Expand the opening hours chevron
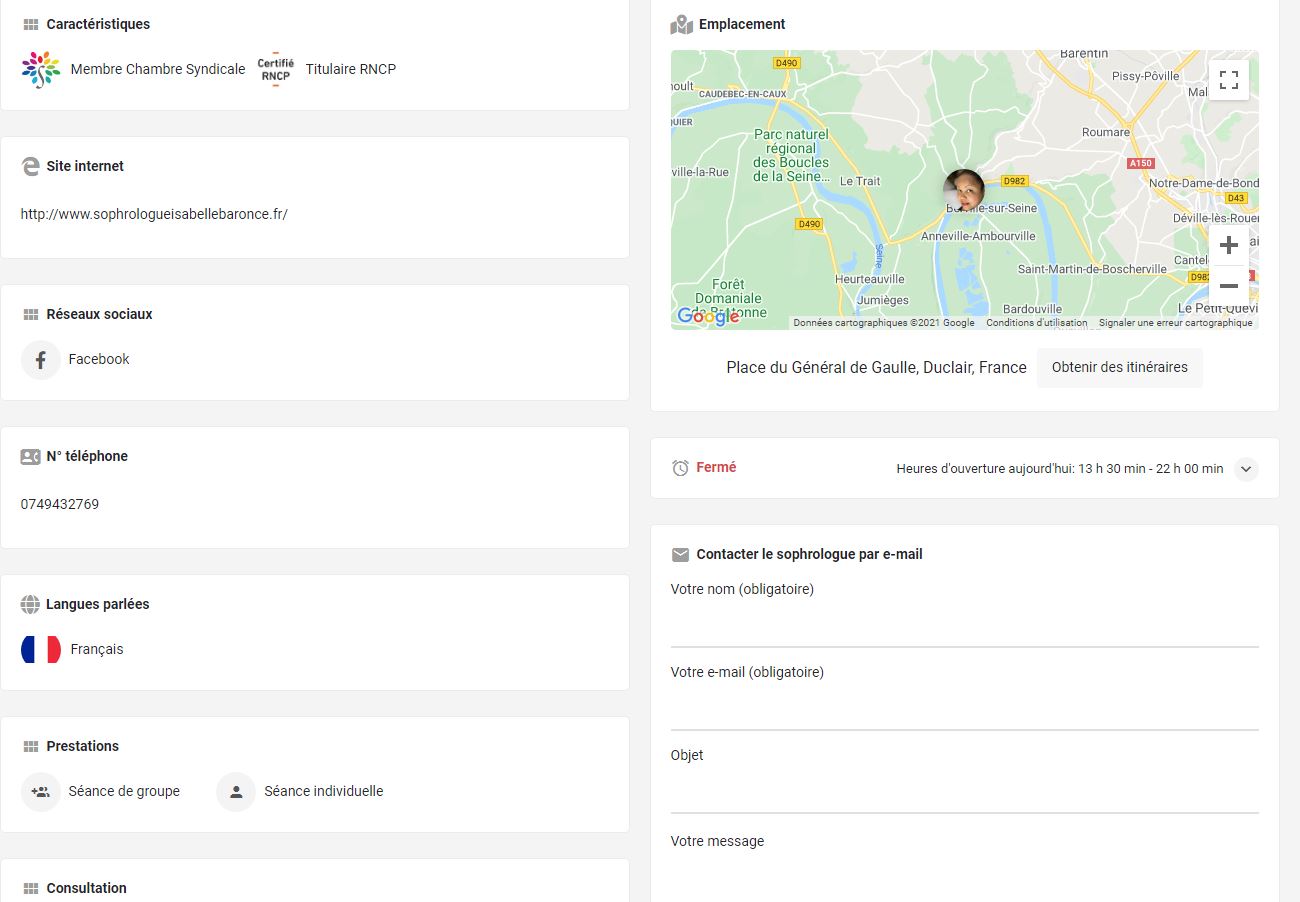The image size is (1300, 902). tap(1245, 469)
